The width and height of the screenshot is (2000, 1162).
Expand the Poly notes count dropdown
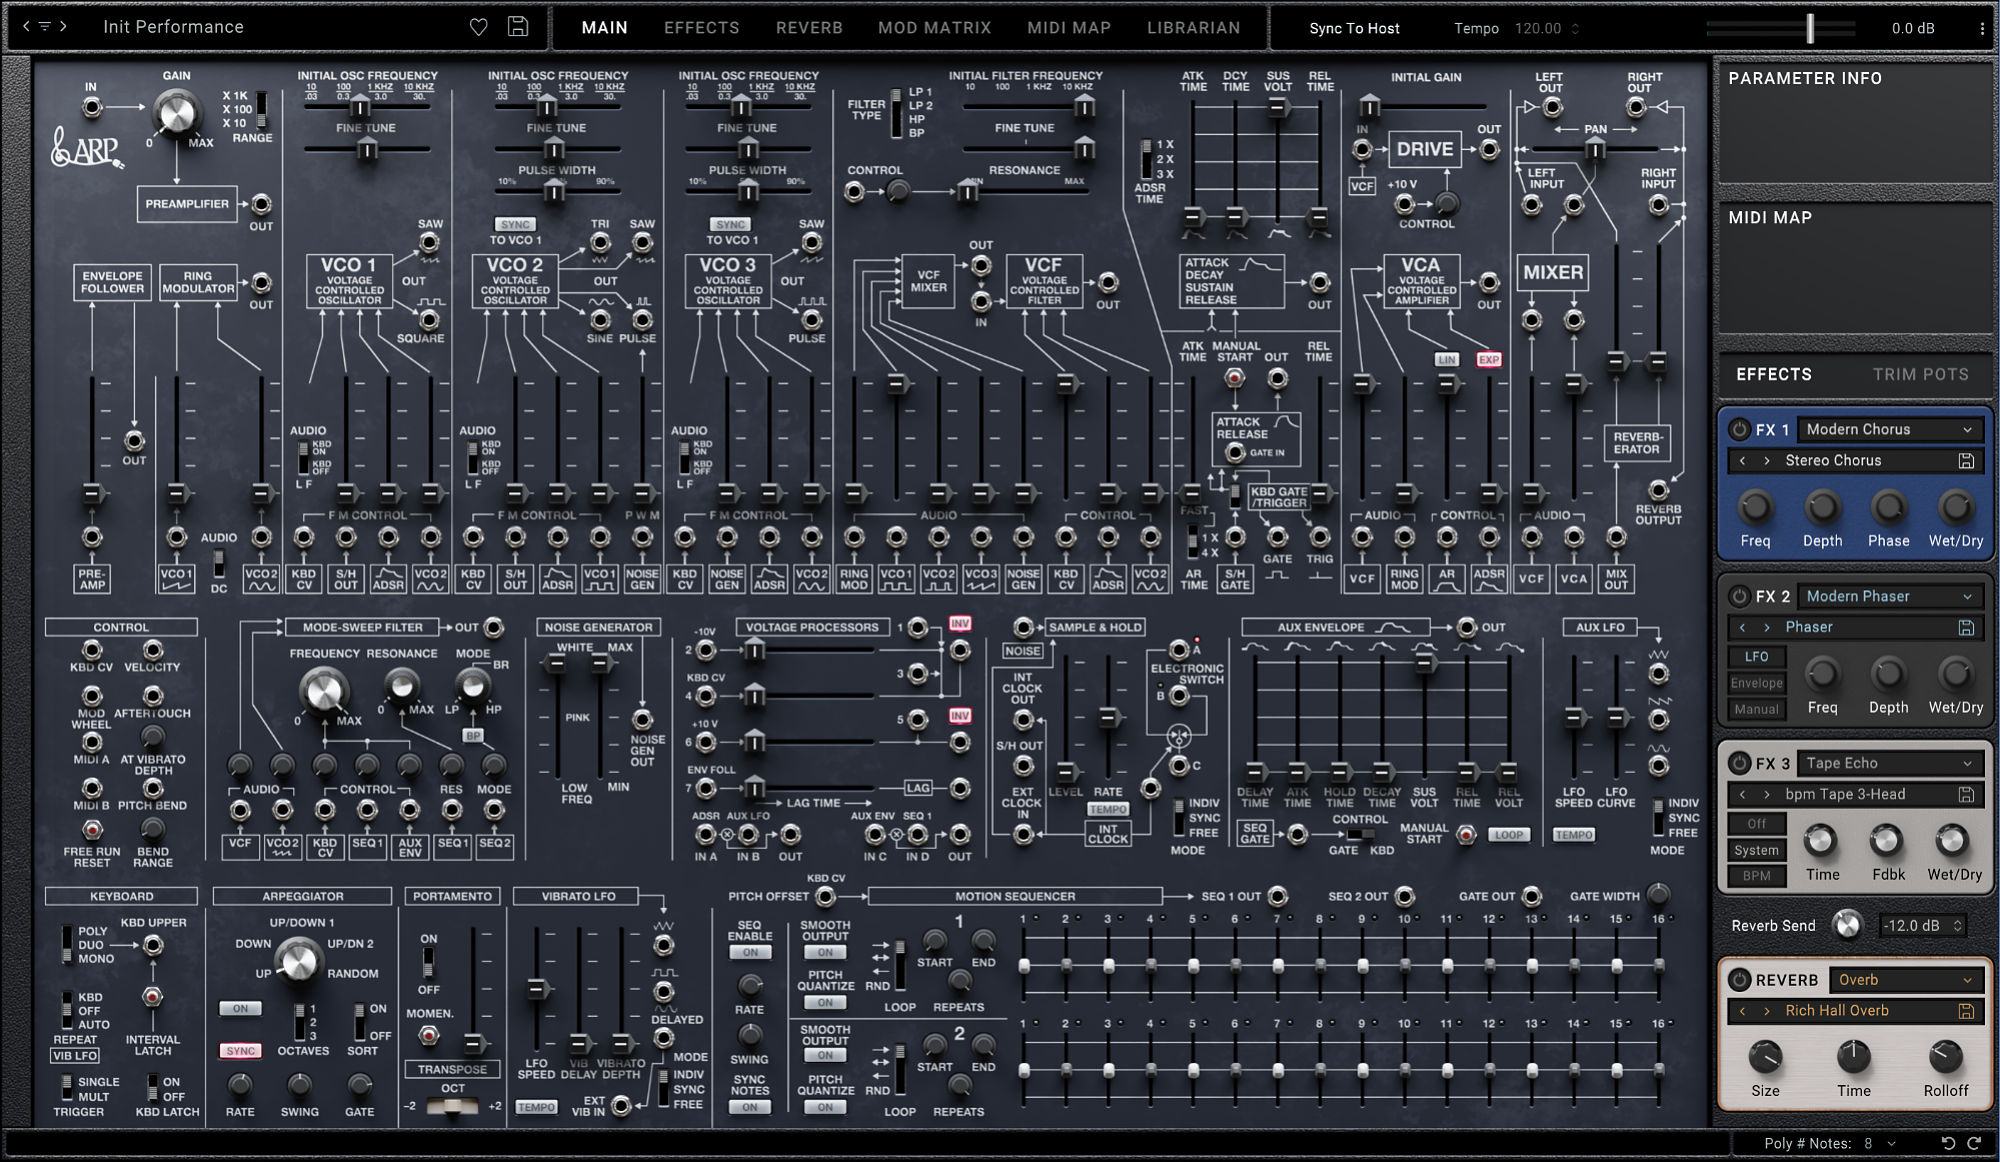click(1891, 1143)
